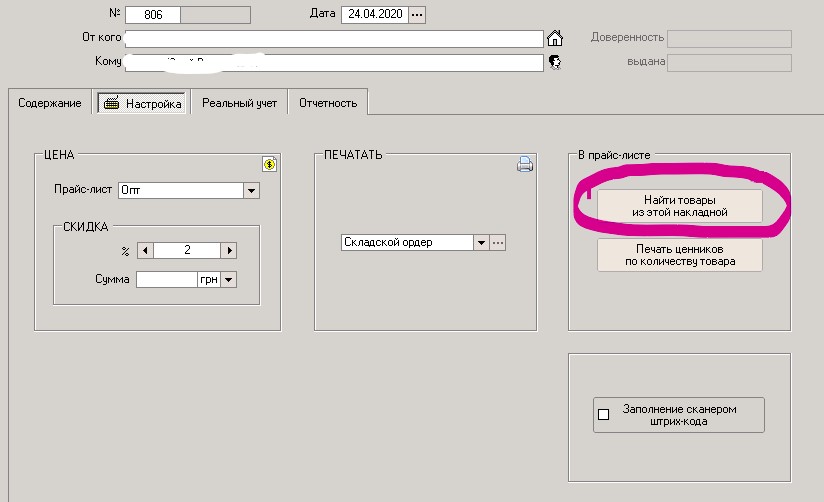Click the person icon beside Кому
Viewport: 824px width, 502px height.
coord(556,62)
